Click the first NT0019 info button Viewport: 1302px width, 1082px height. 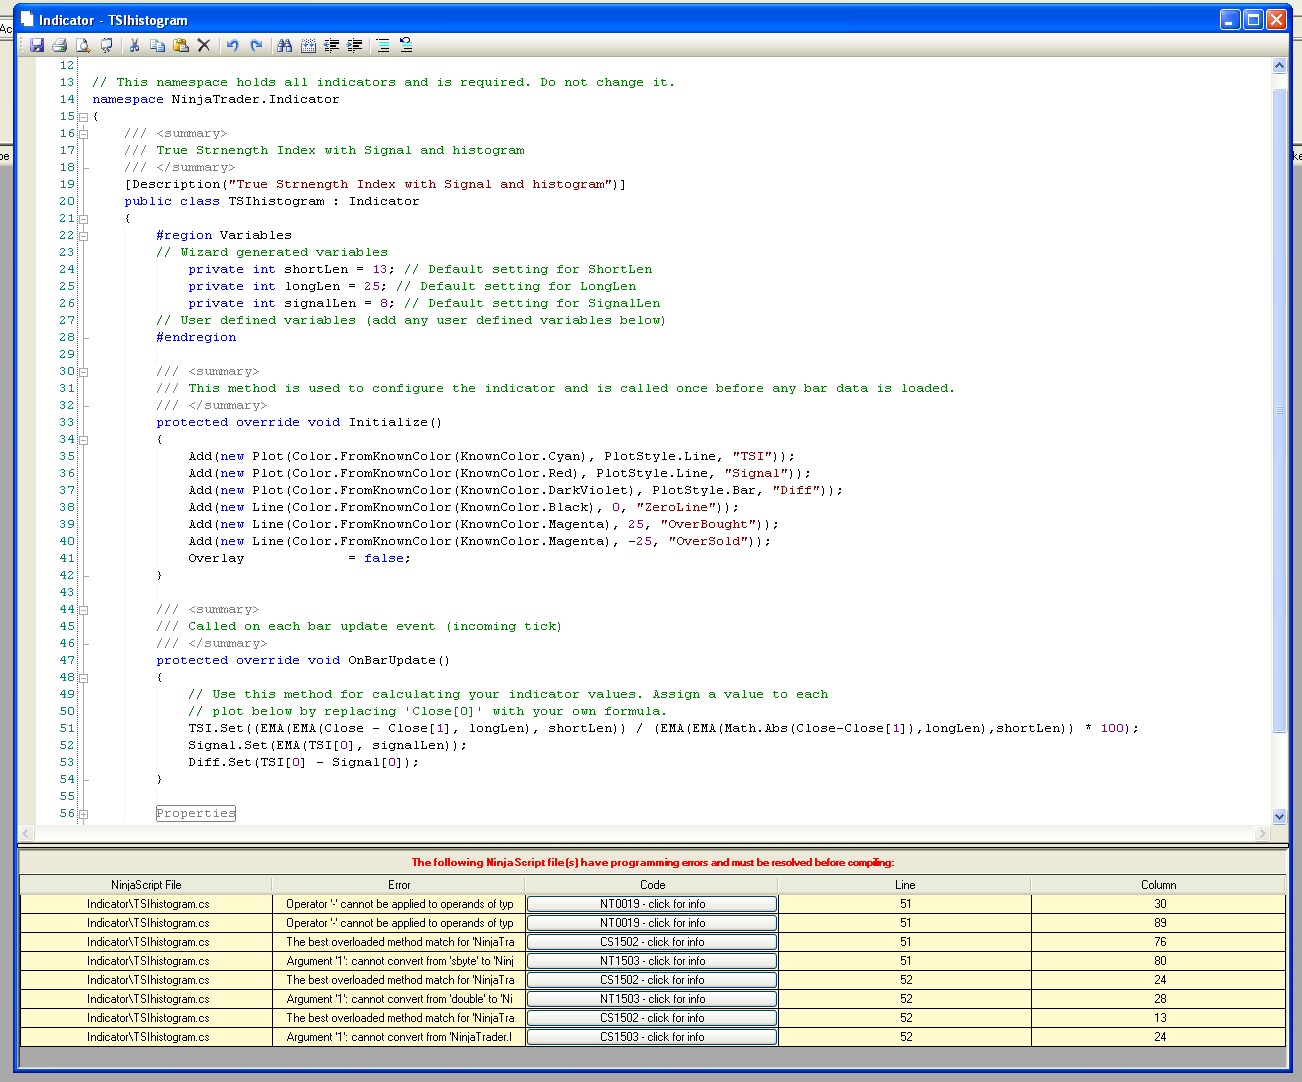(652, 904)
